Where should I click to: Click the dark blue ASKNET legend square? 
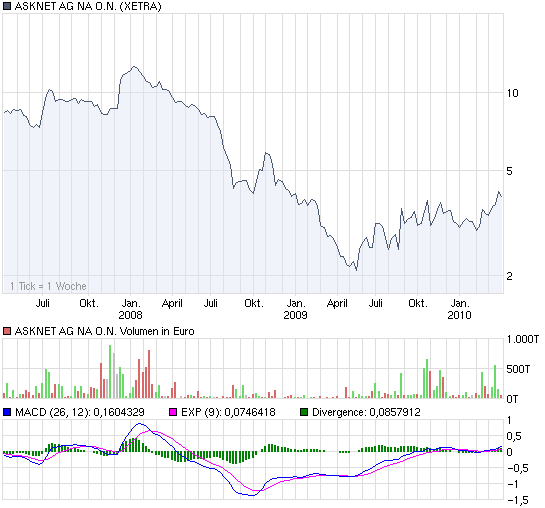[7, 6]
